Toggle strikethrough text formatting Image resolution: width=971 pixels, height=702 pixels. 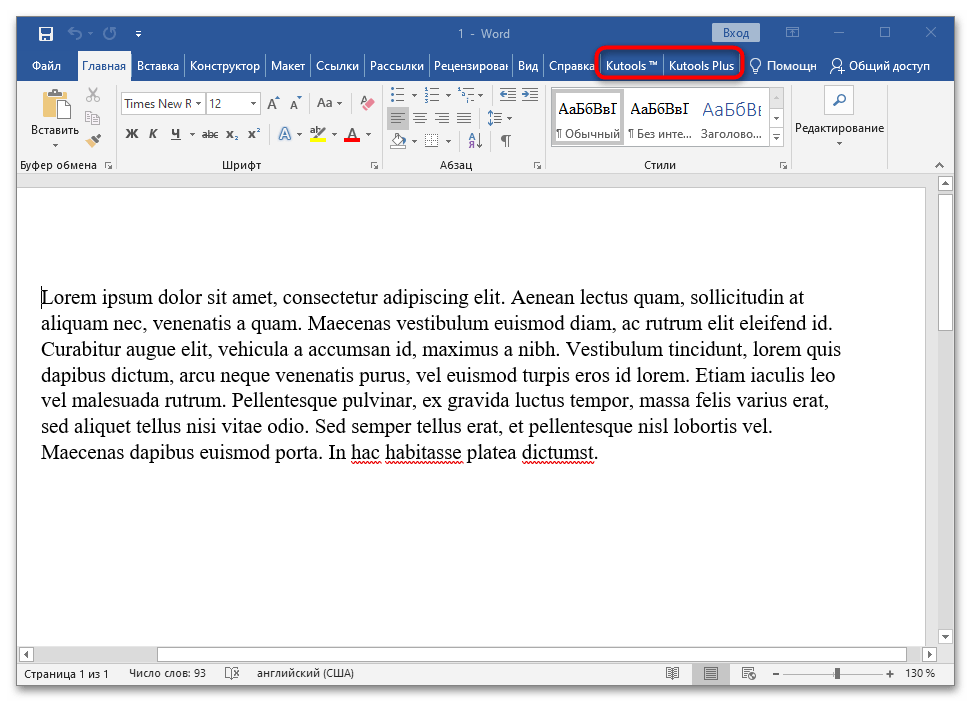click(x=210, y=134)
